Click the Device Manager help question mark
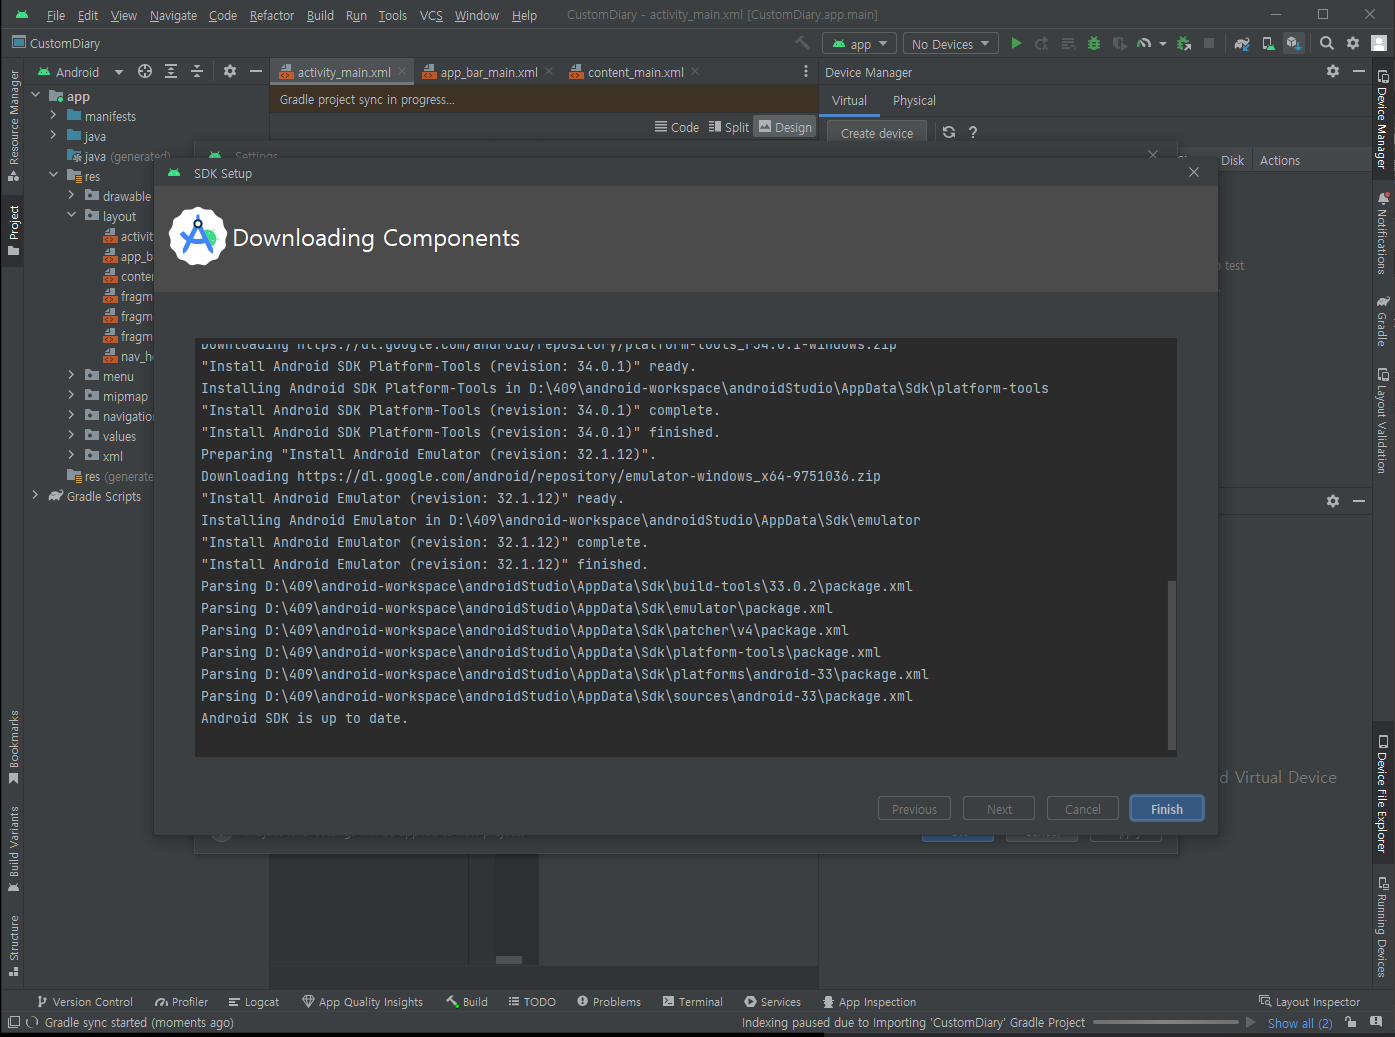Viewport: 1395px width, 1037px height. (x=973, y=132)
